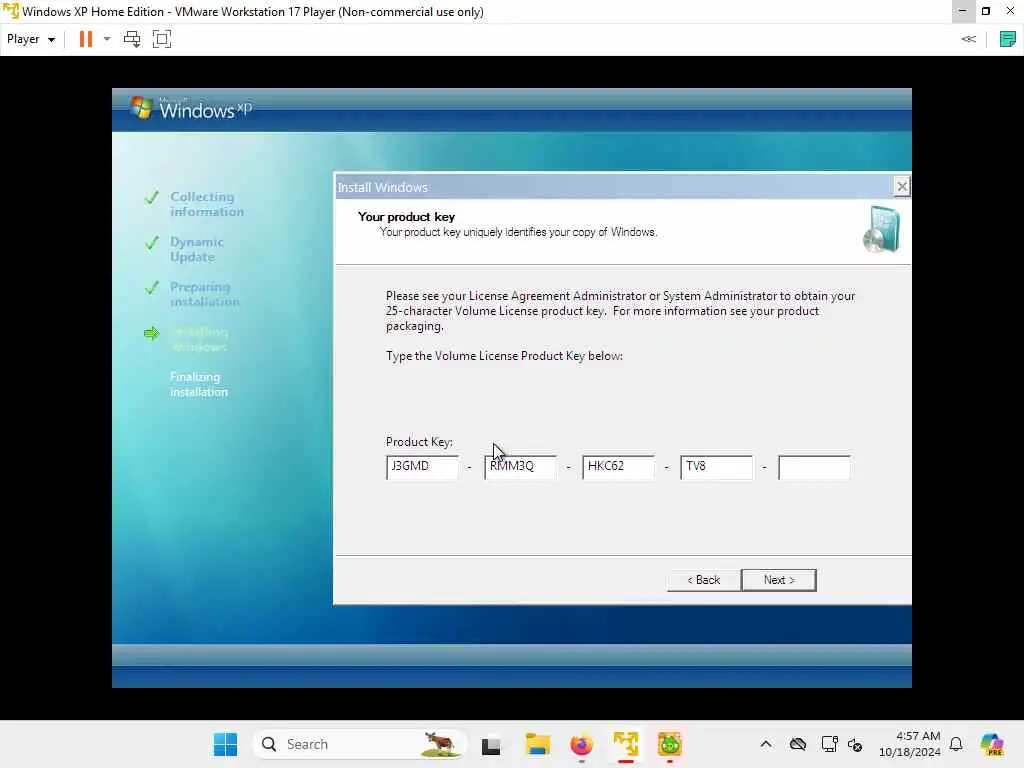Click the first product key field J3GMD
The width and height of the screenshot is (1024, 768).
(x=423, y=467)
